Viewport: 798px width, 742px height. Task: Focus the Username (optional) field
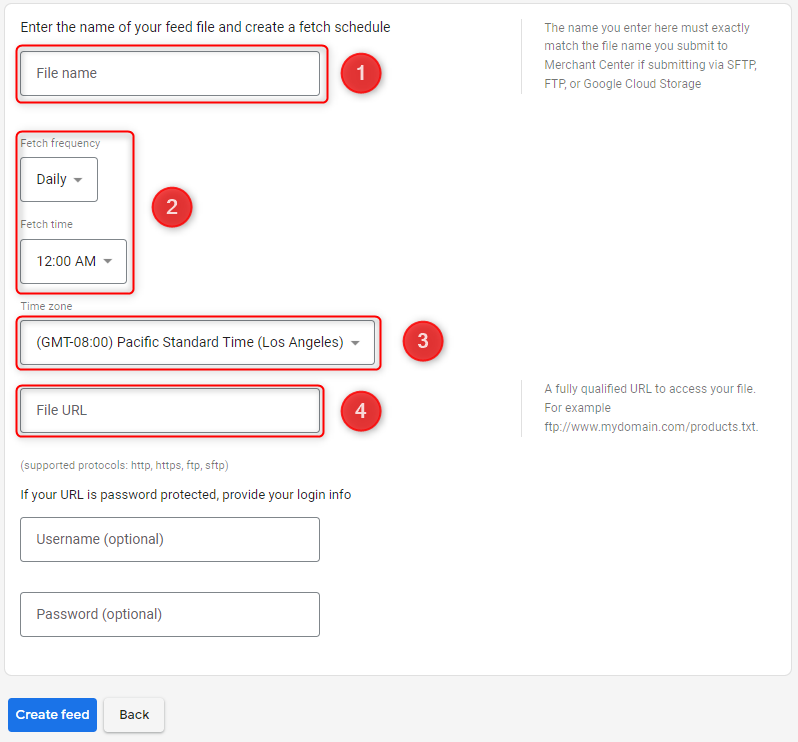coord(170,539)
